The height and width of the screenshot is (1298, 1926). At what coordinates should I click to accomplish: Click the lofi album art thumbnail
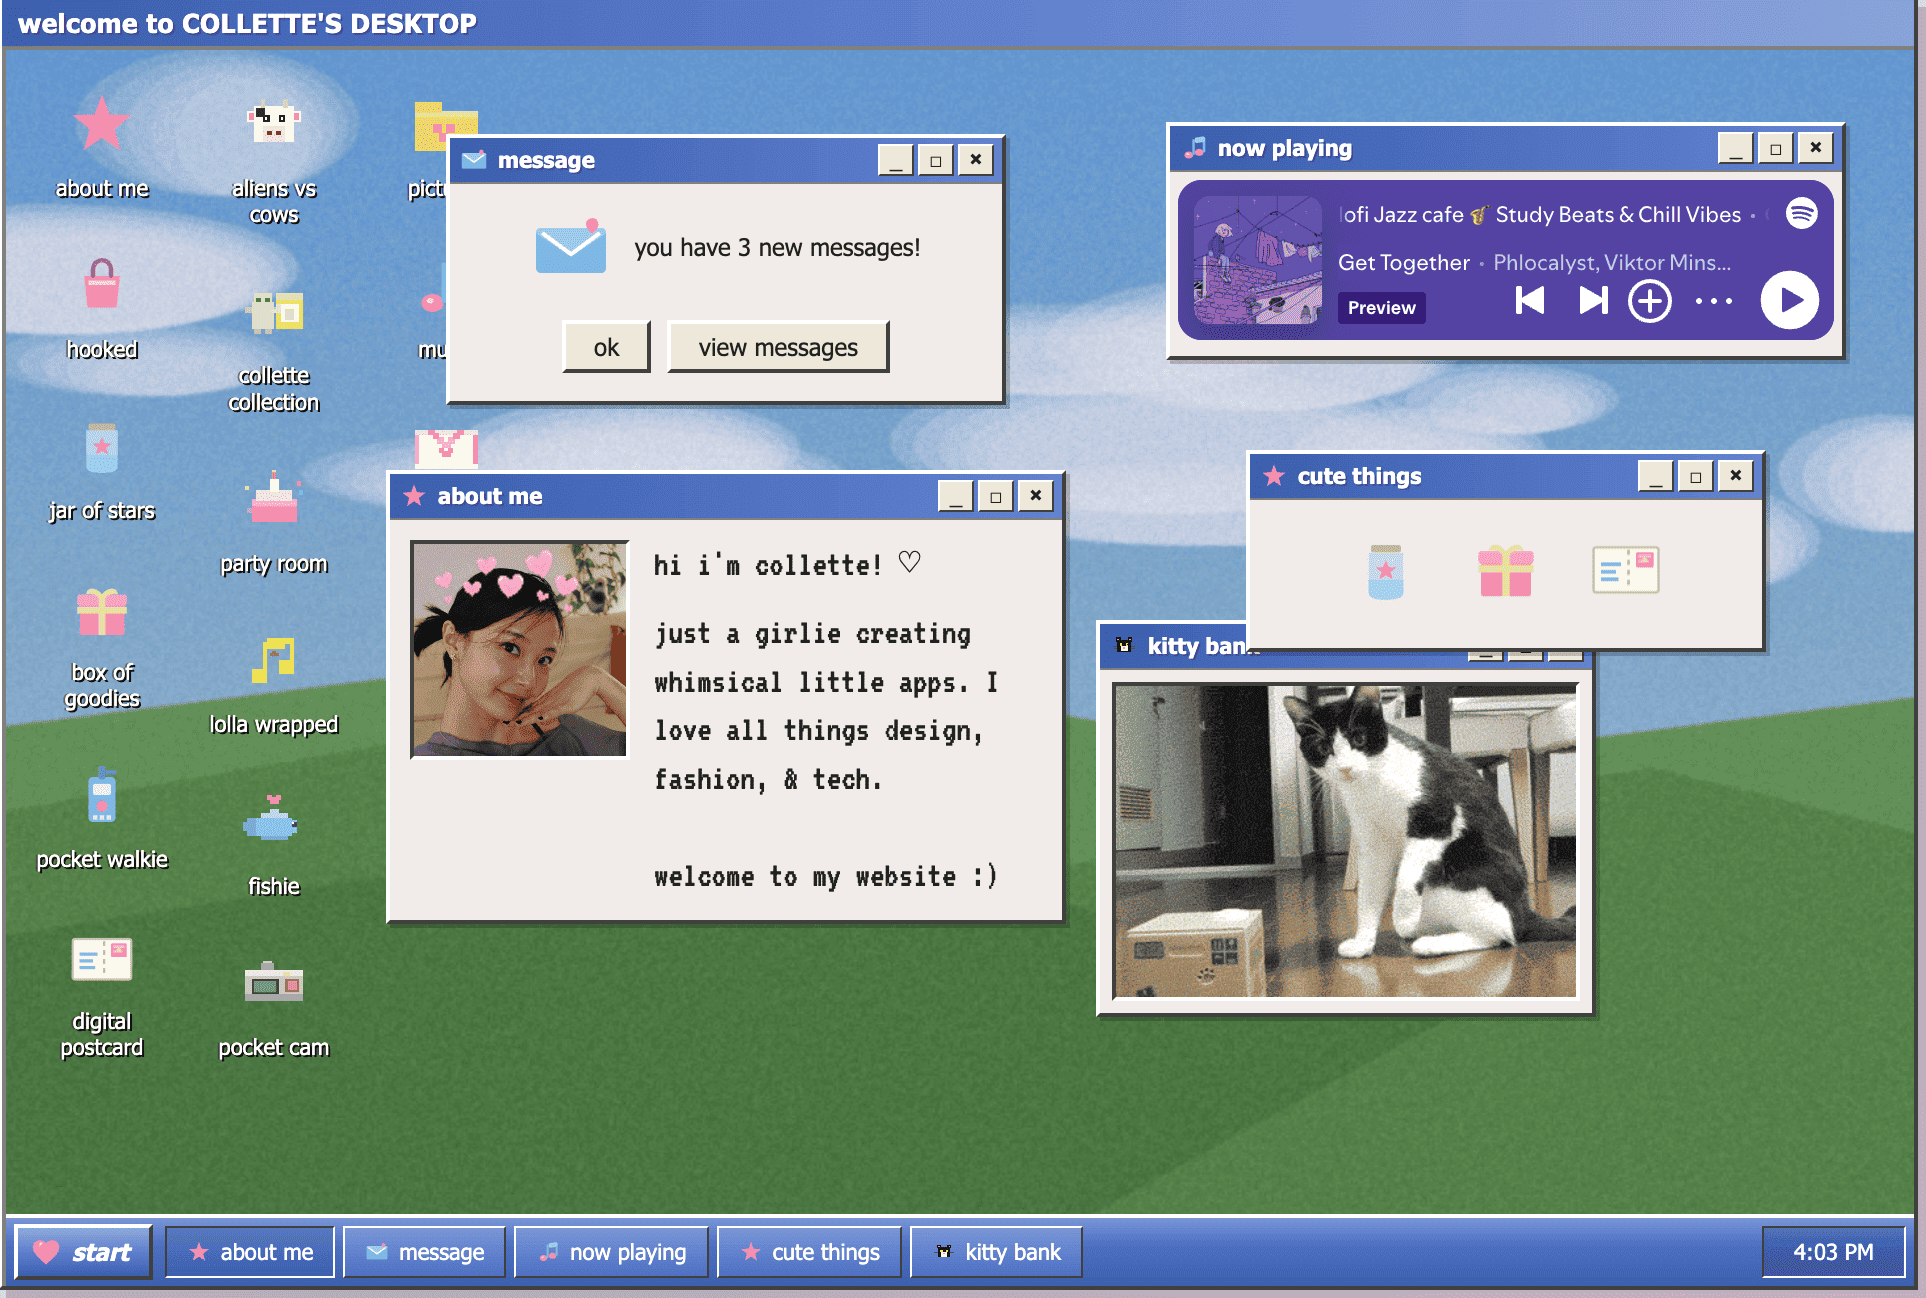coord(1258,260)
